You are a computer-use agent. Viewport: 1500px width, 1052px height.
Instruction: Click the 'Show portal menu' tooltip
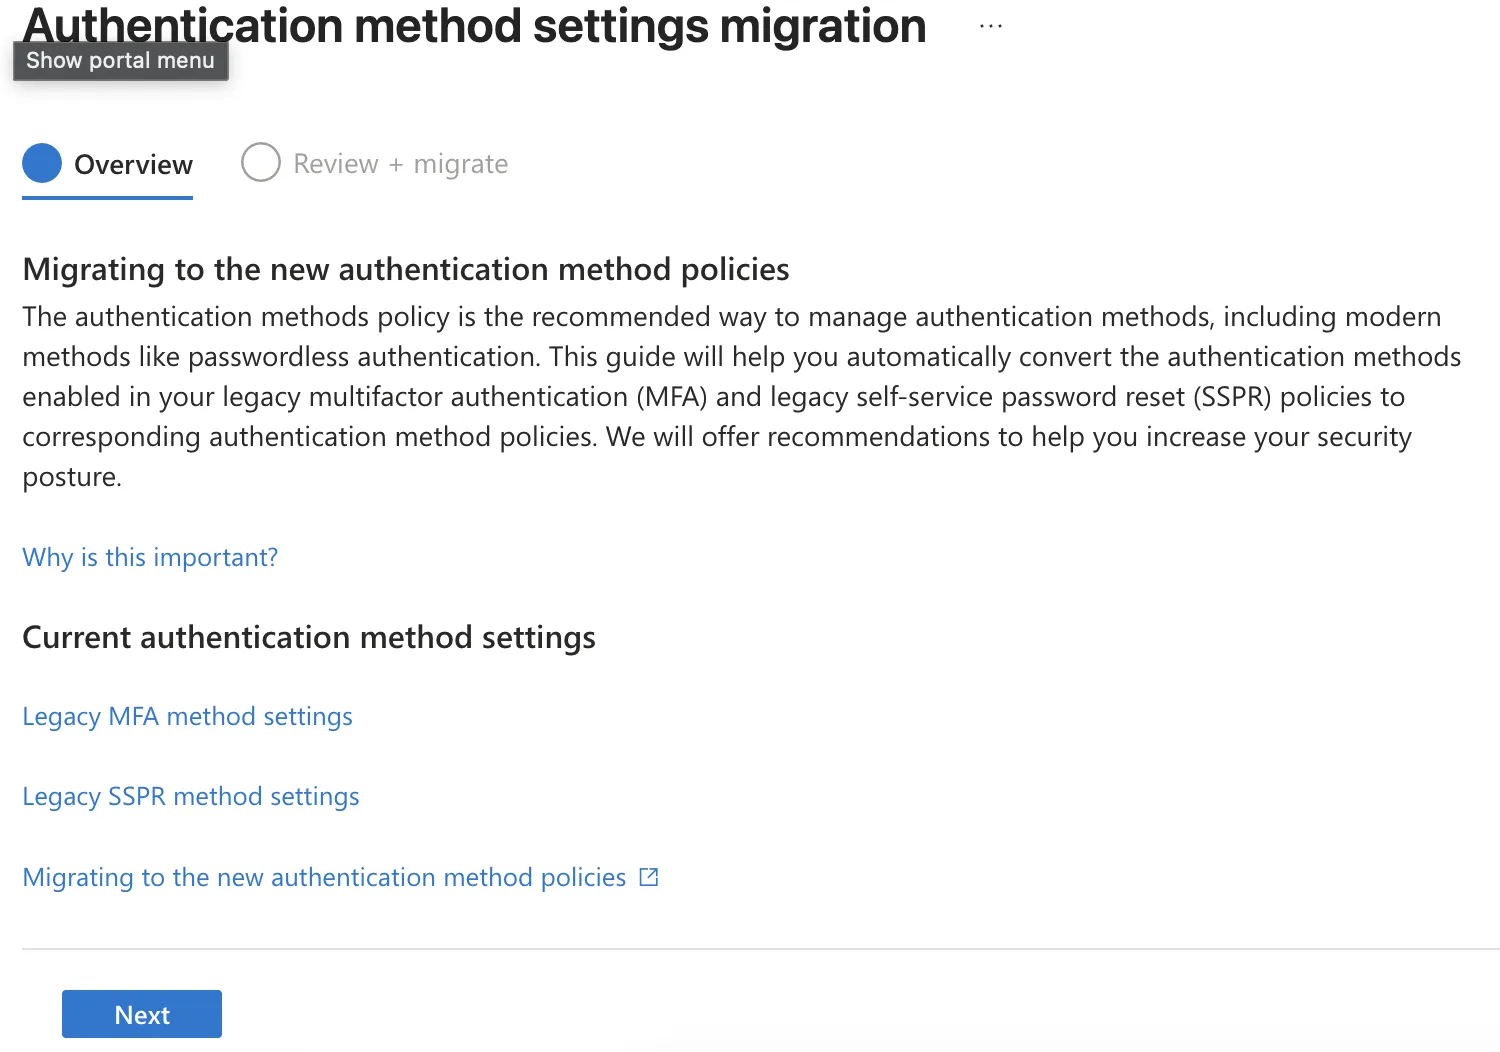120,61
